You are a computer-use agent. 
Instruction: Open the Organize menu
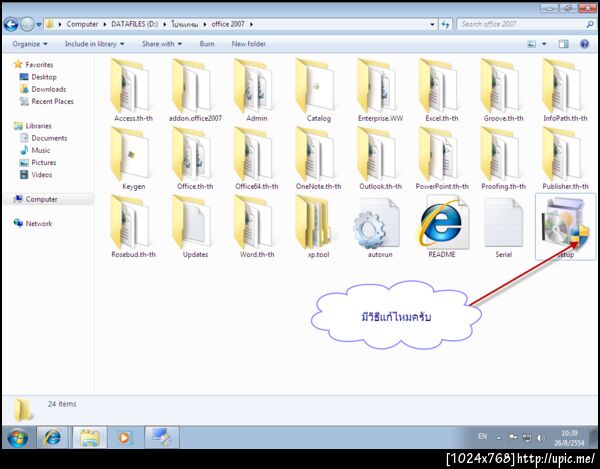pyautogui.click(x=30, y=44)
